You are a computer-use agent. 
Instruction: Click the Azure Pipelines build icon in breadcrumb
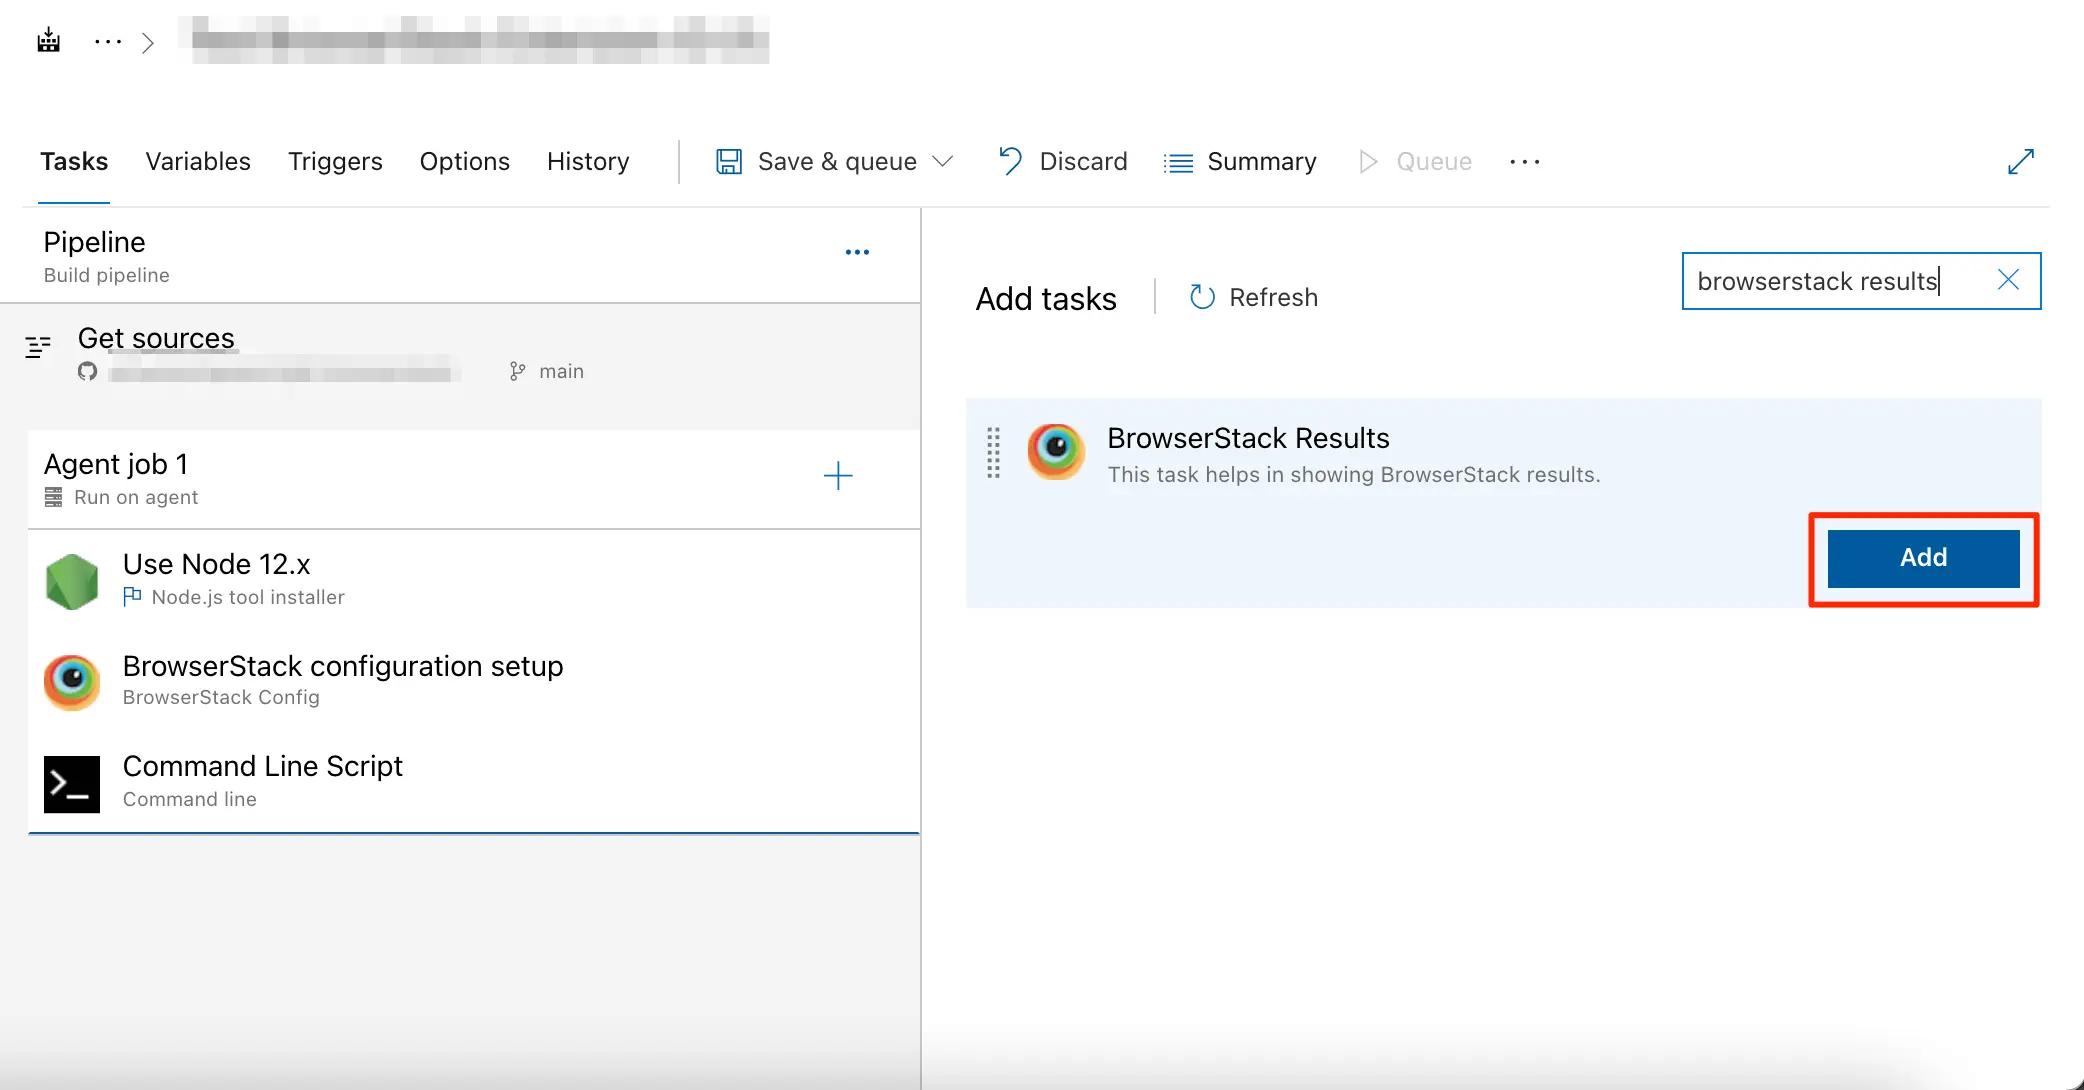(x=48, y=41)
